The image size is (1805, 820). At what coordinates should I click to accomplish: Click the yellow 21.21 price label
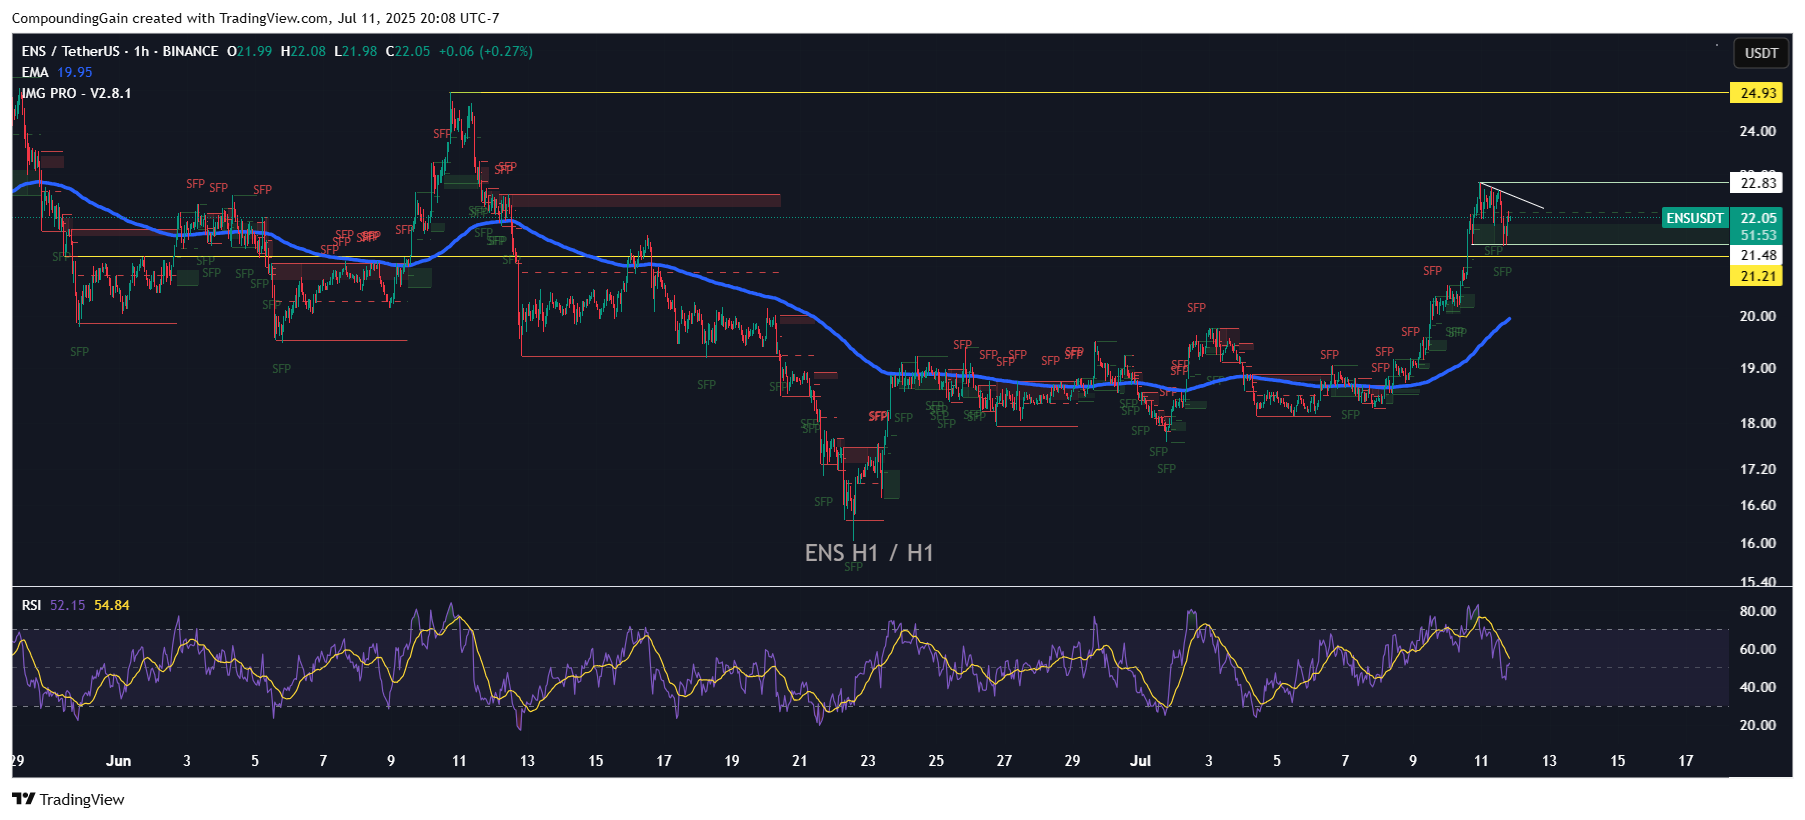pyautogui.click(x=1757, y=276)
